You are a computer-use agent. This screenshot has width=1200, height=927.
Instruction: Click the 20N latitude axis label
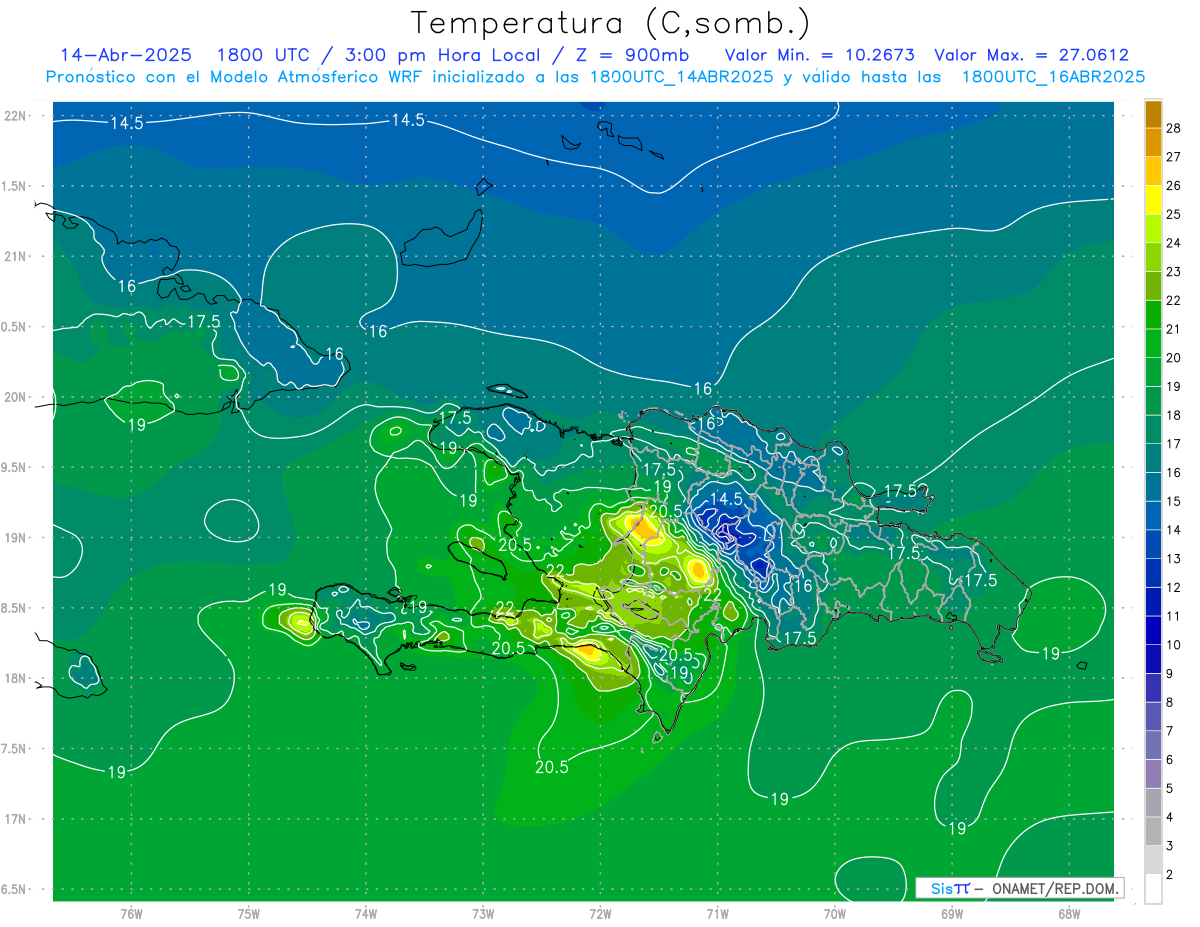17,397
